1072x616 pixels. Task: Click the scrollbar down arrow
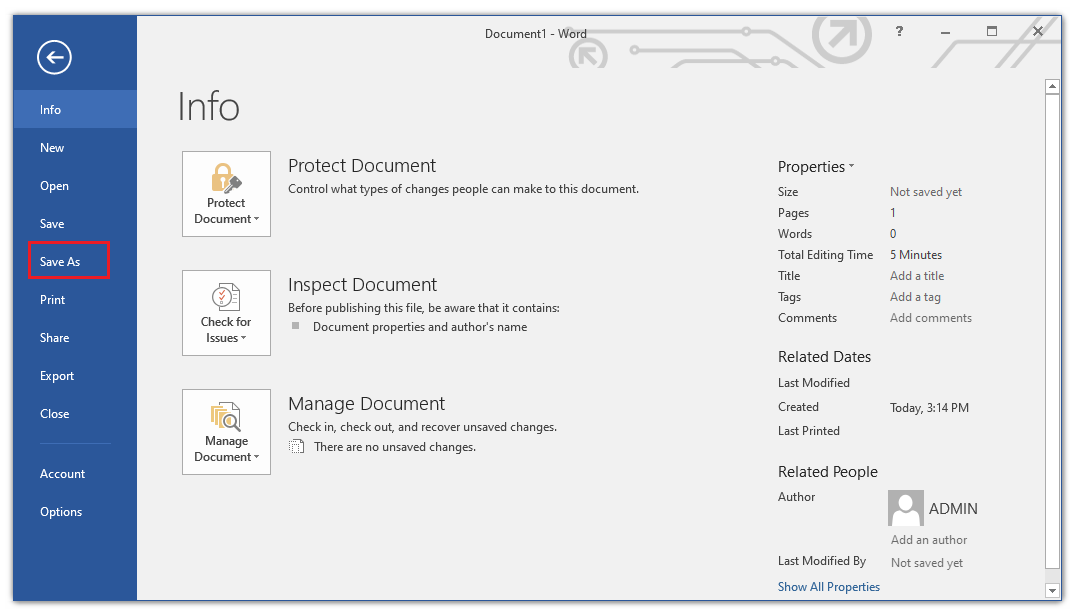tap(1052, 590)
